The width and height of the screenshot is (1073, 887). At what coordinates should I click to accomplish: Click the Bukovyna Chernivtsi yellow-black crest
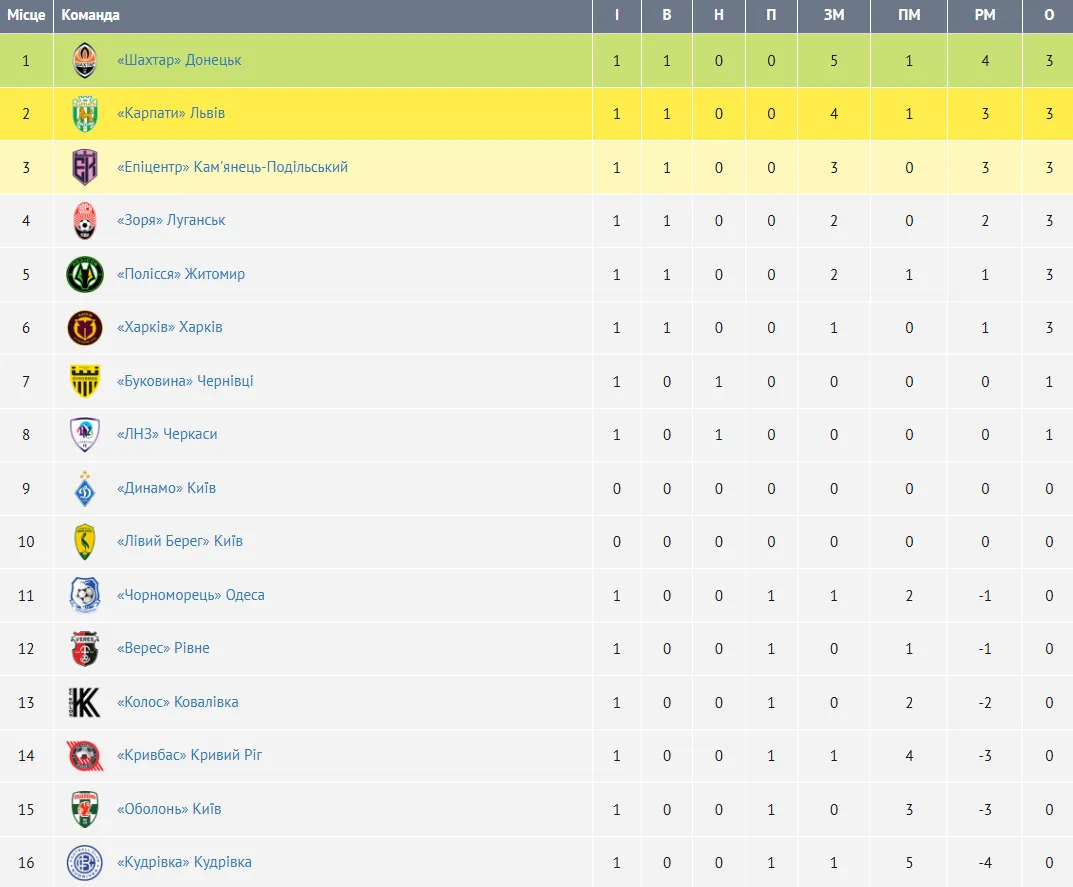click(85, 381)
